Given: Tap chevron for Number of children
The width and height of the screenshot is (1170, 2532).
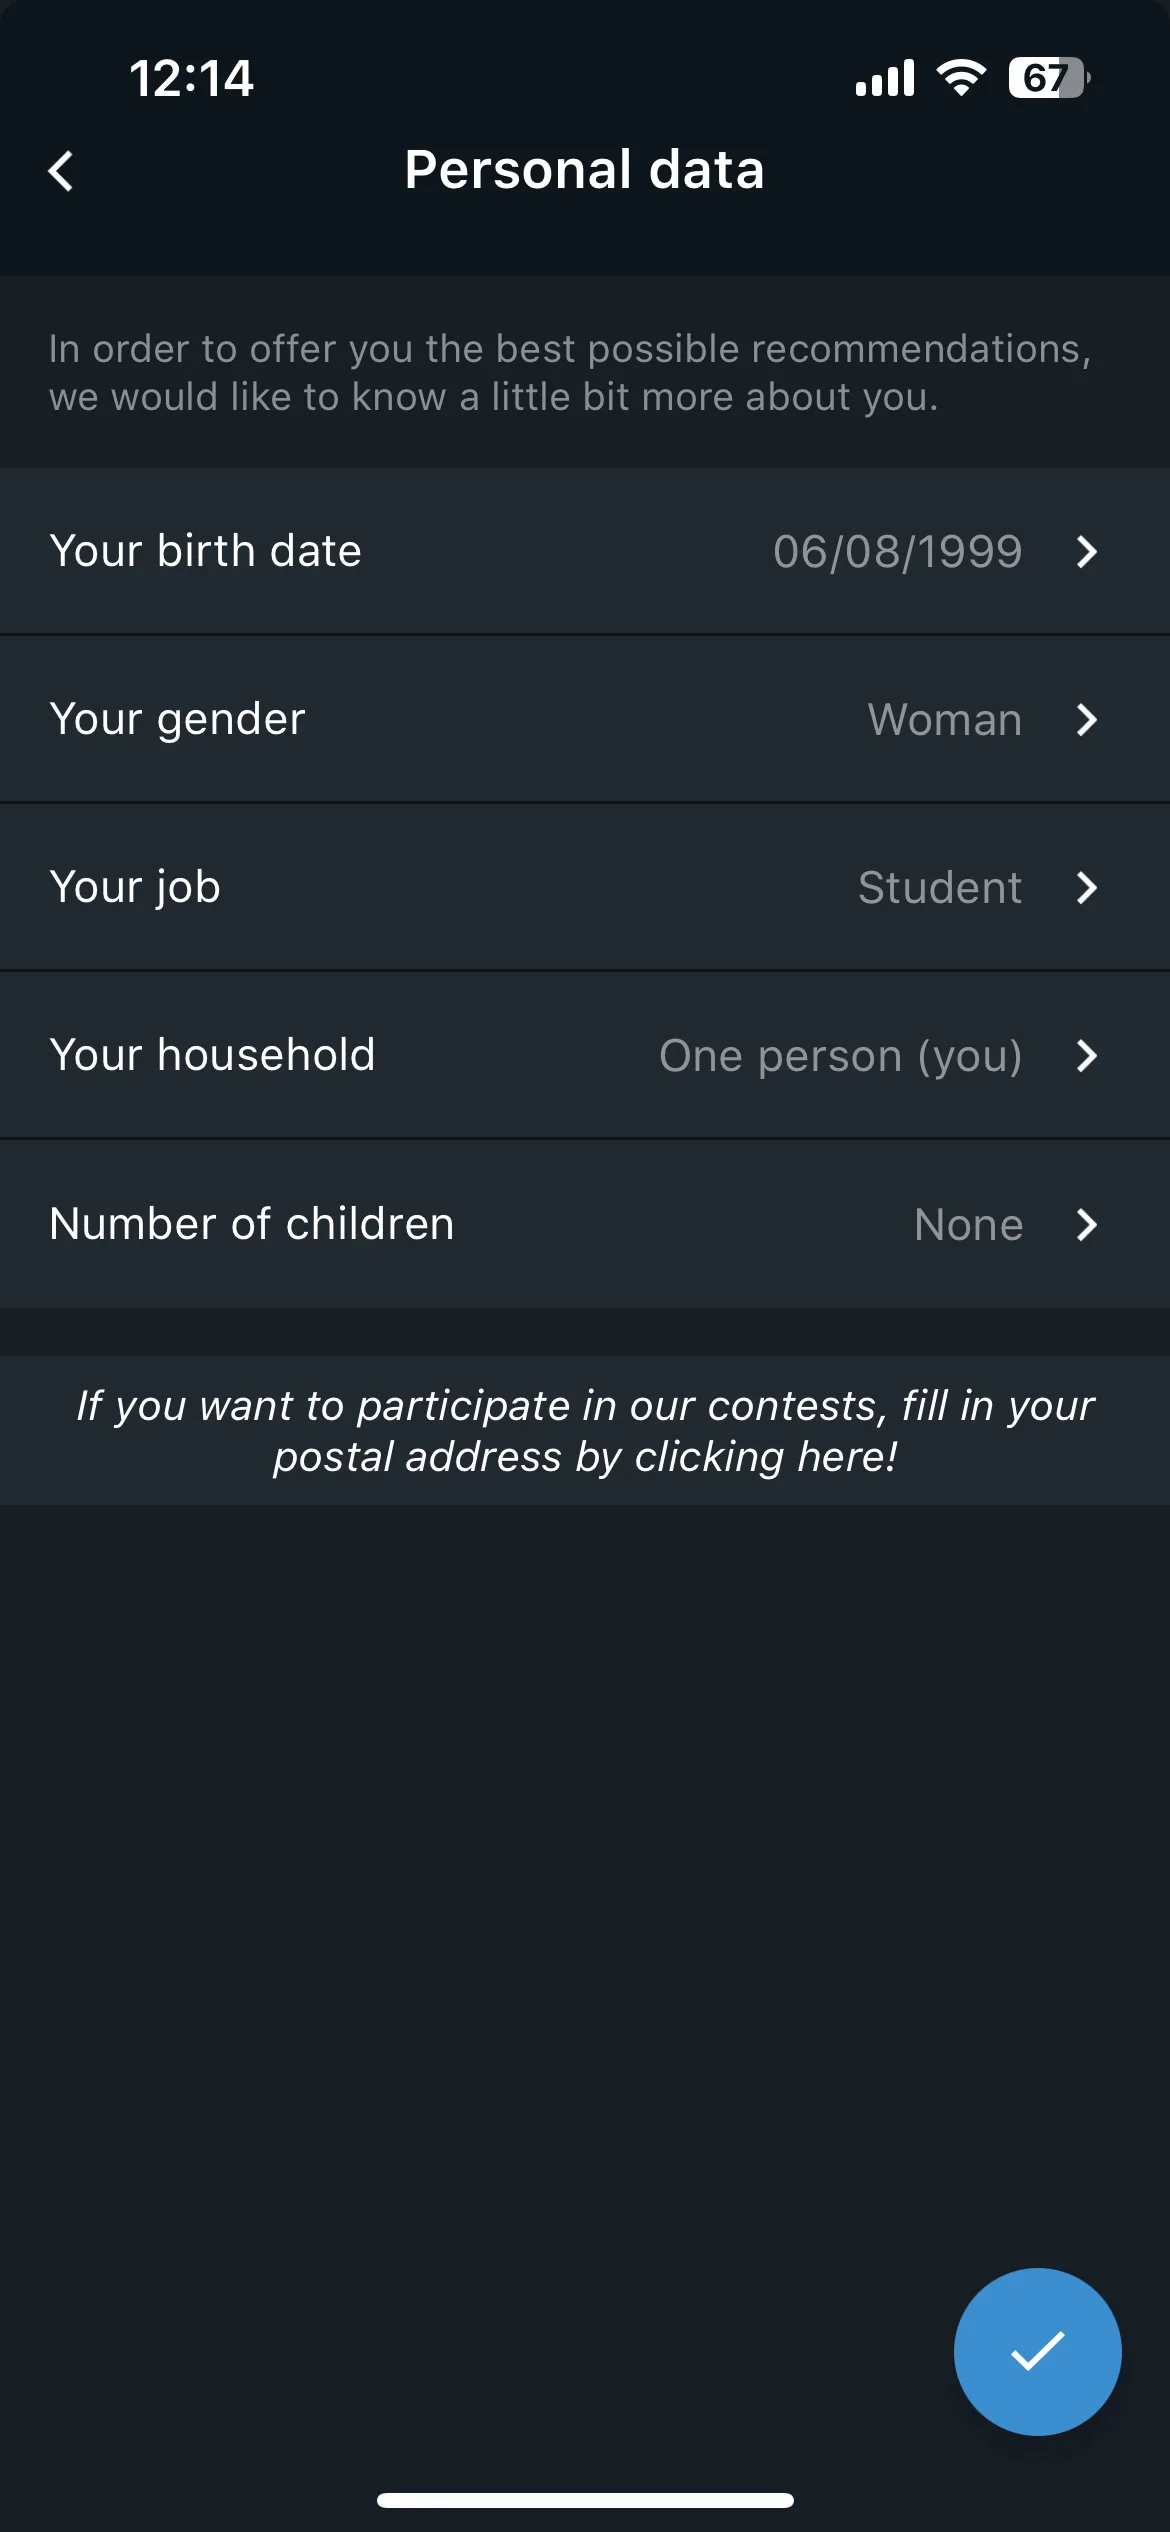Looking at the screenshot, I should coord(1087,1225).
